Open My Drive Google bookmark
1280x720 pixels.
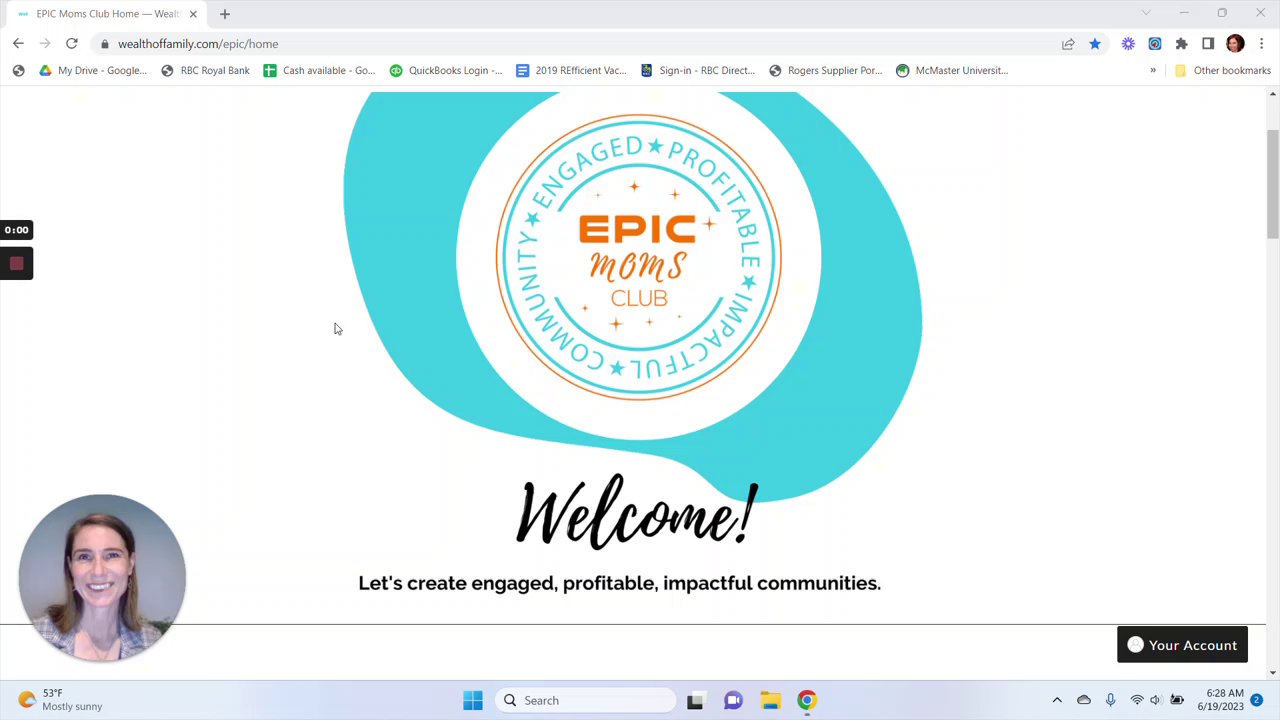pos(92,70)
